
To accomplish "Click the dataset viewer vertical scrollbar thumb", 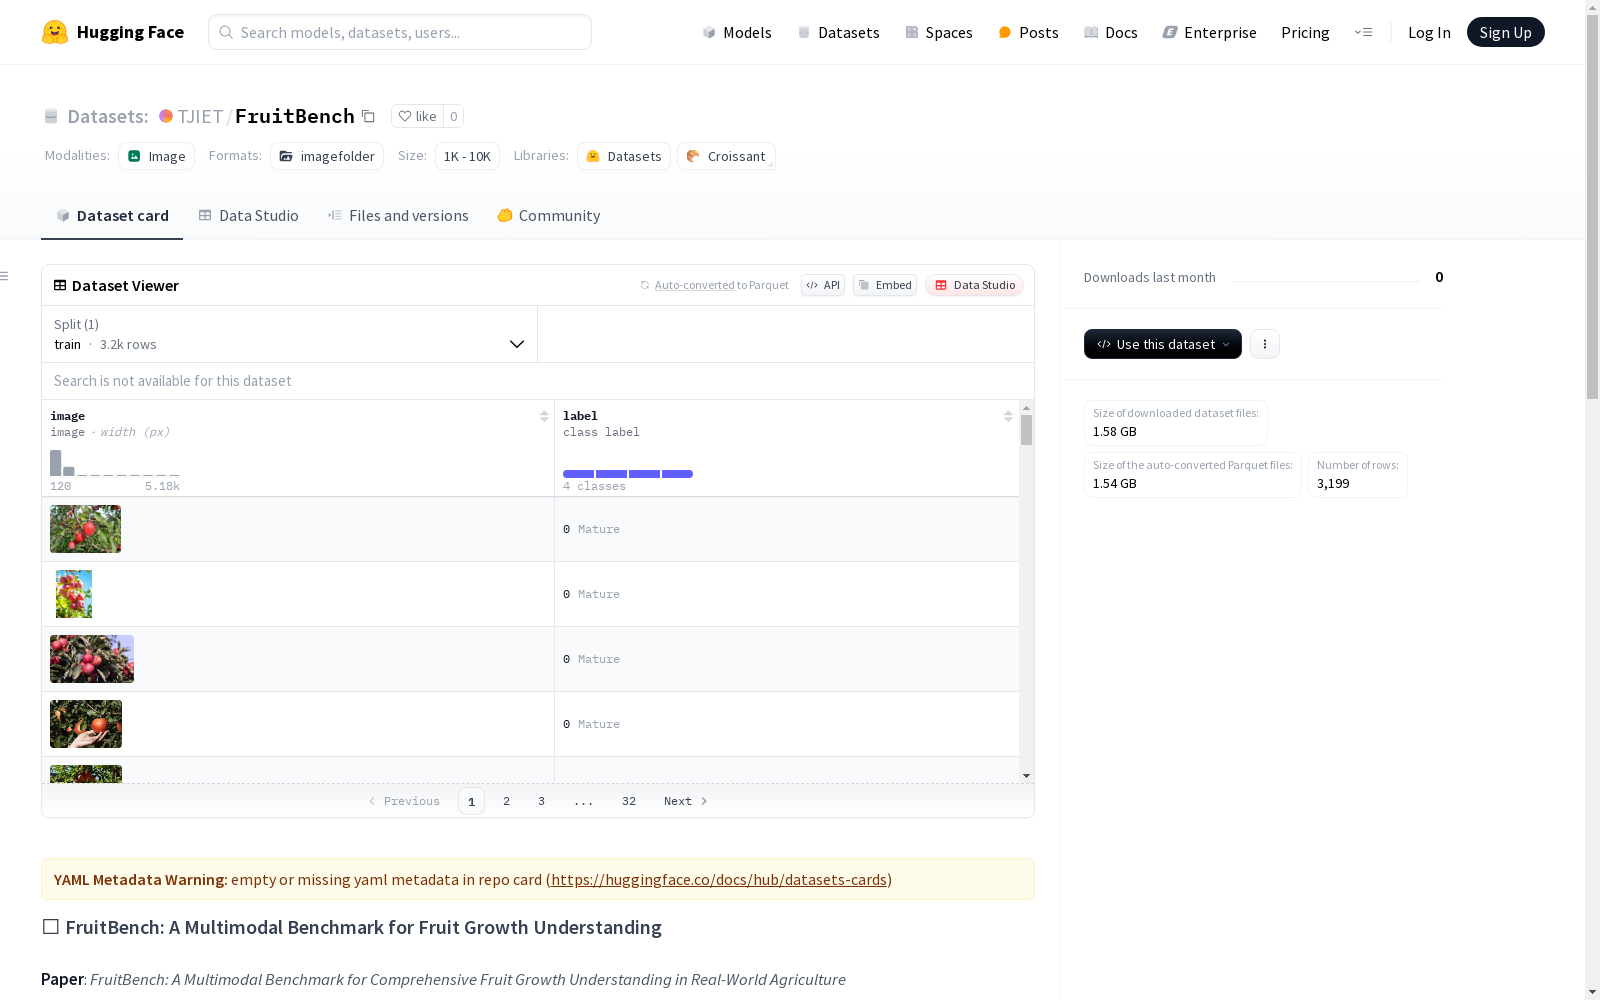I will [1026, 430].
